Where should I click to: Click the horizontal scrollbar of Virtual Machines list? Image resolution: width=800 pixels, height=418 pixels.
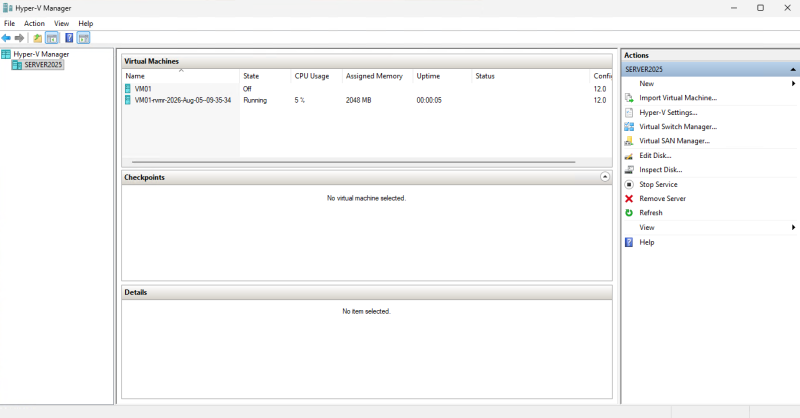(x=353, y=162)
